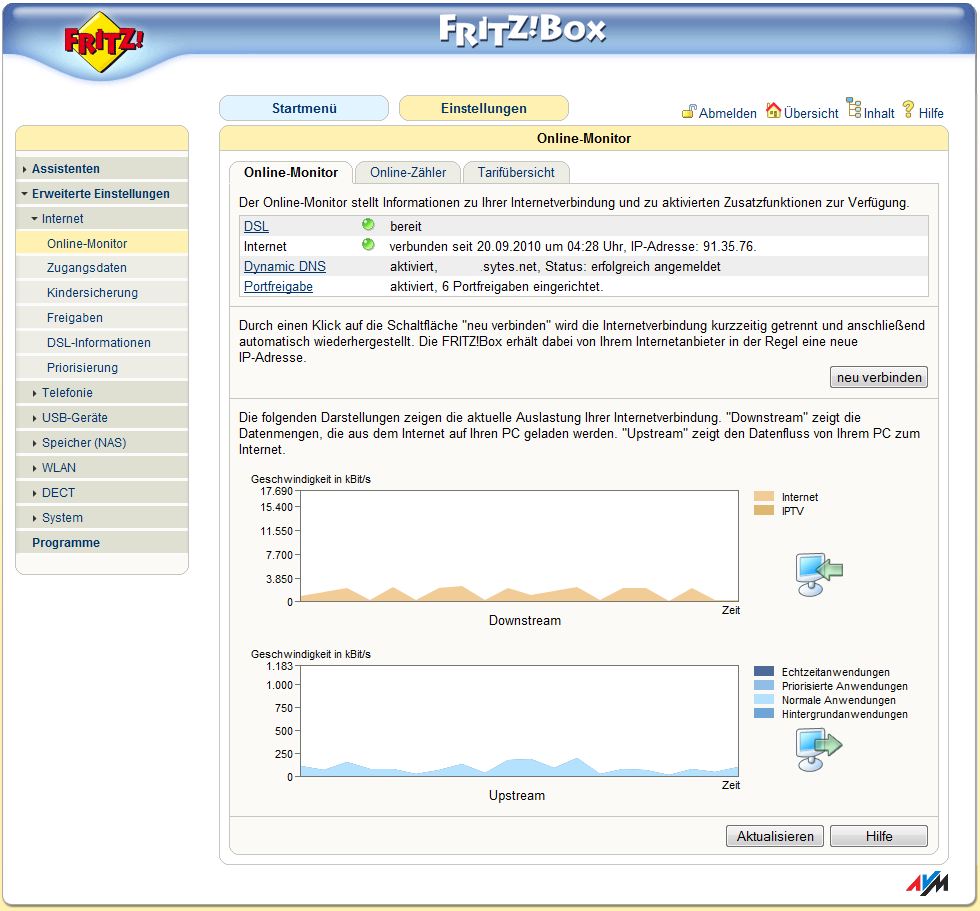Click the DSL status 'bereit' text
The image size is (980, 911).
tap(406, 226)
